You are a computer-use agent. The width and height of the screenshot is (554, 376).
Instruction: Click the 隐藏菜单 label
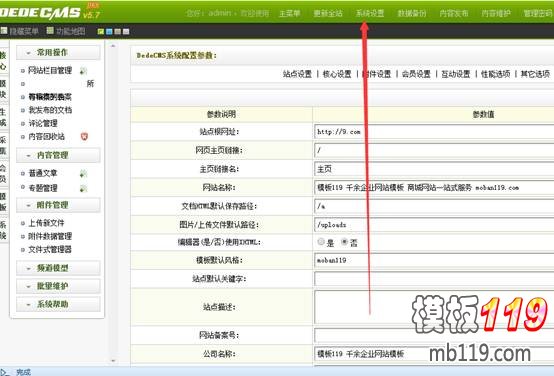pyautogui.click(x=24, y=31)
